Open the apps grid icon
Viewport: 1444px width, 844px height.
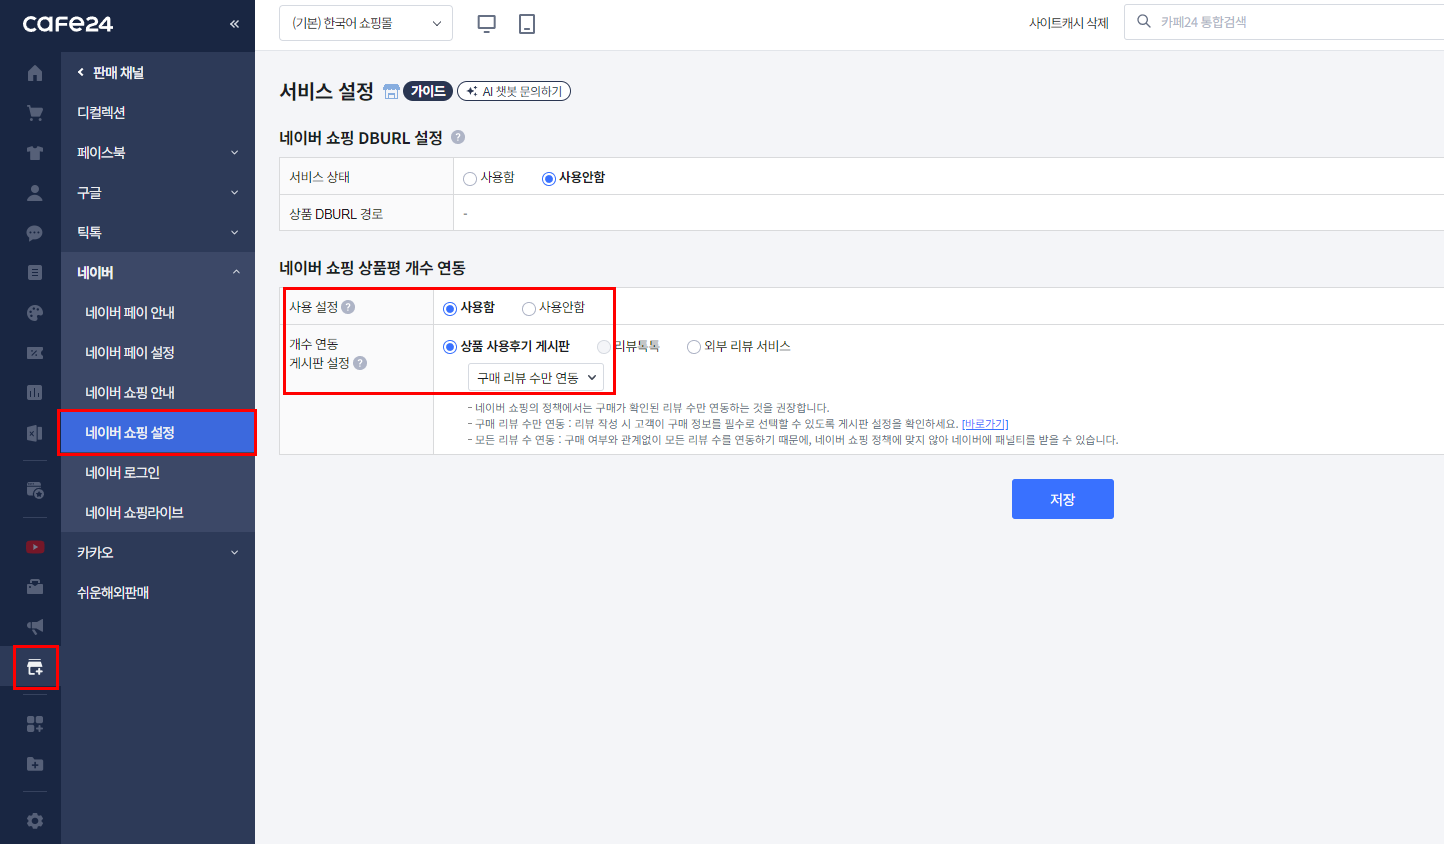[35, 724]
